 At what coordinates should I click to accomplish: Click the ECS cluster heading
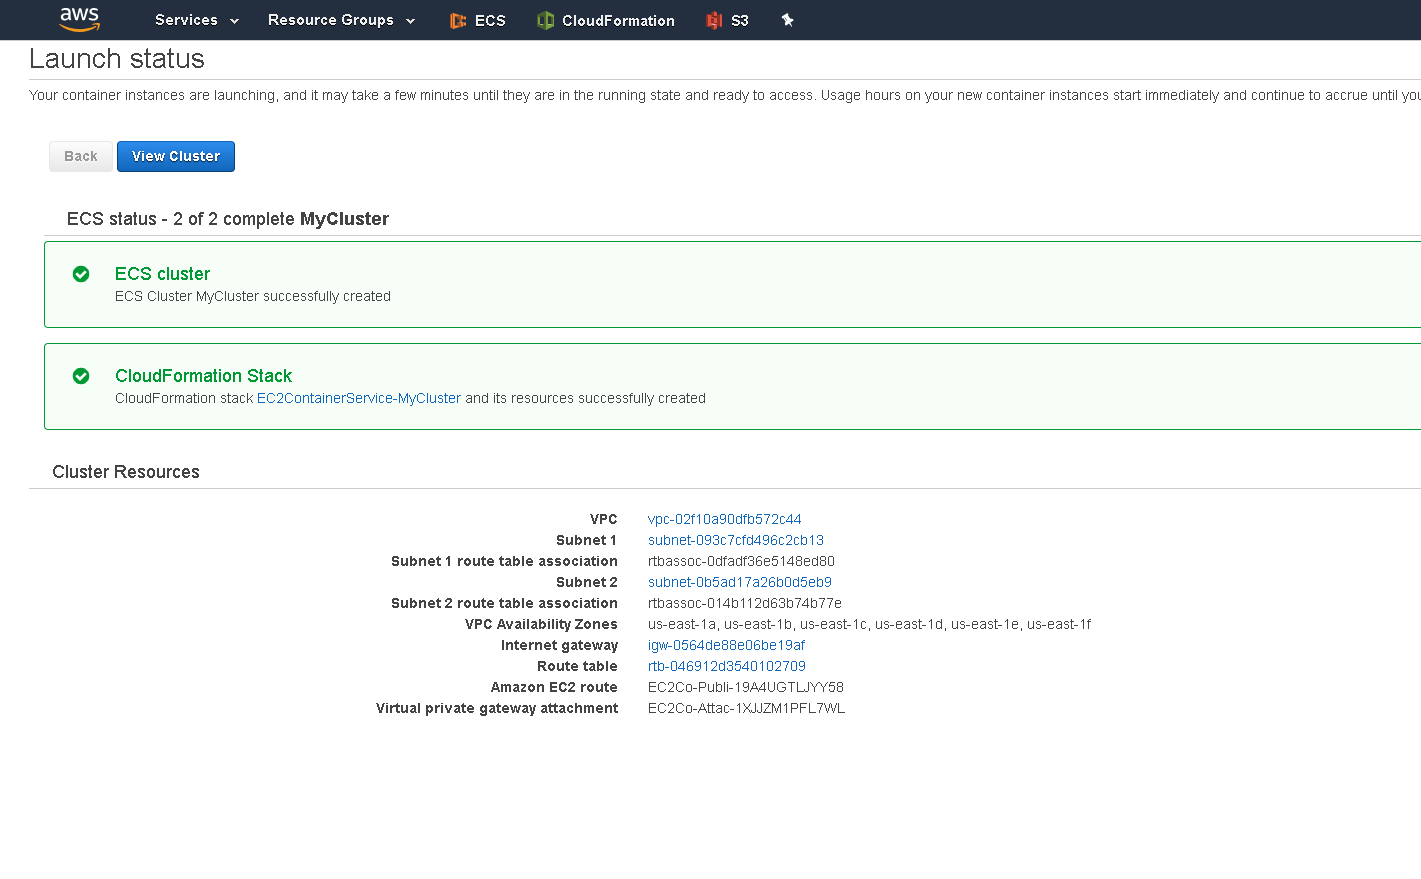pos(162,274)
